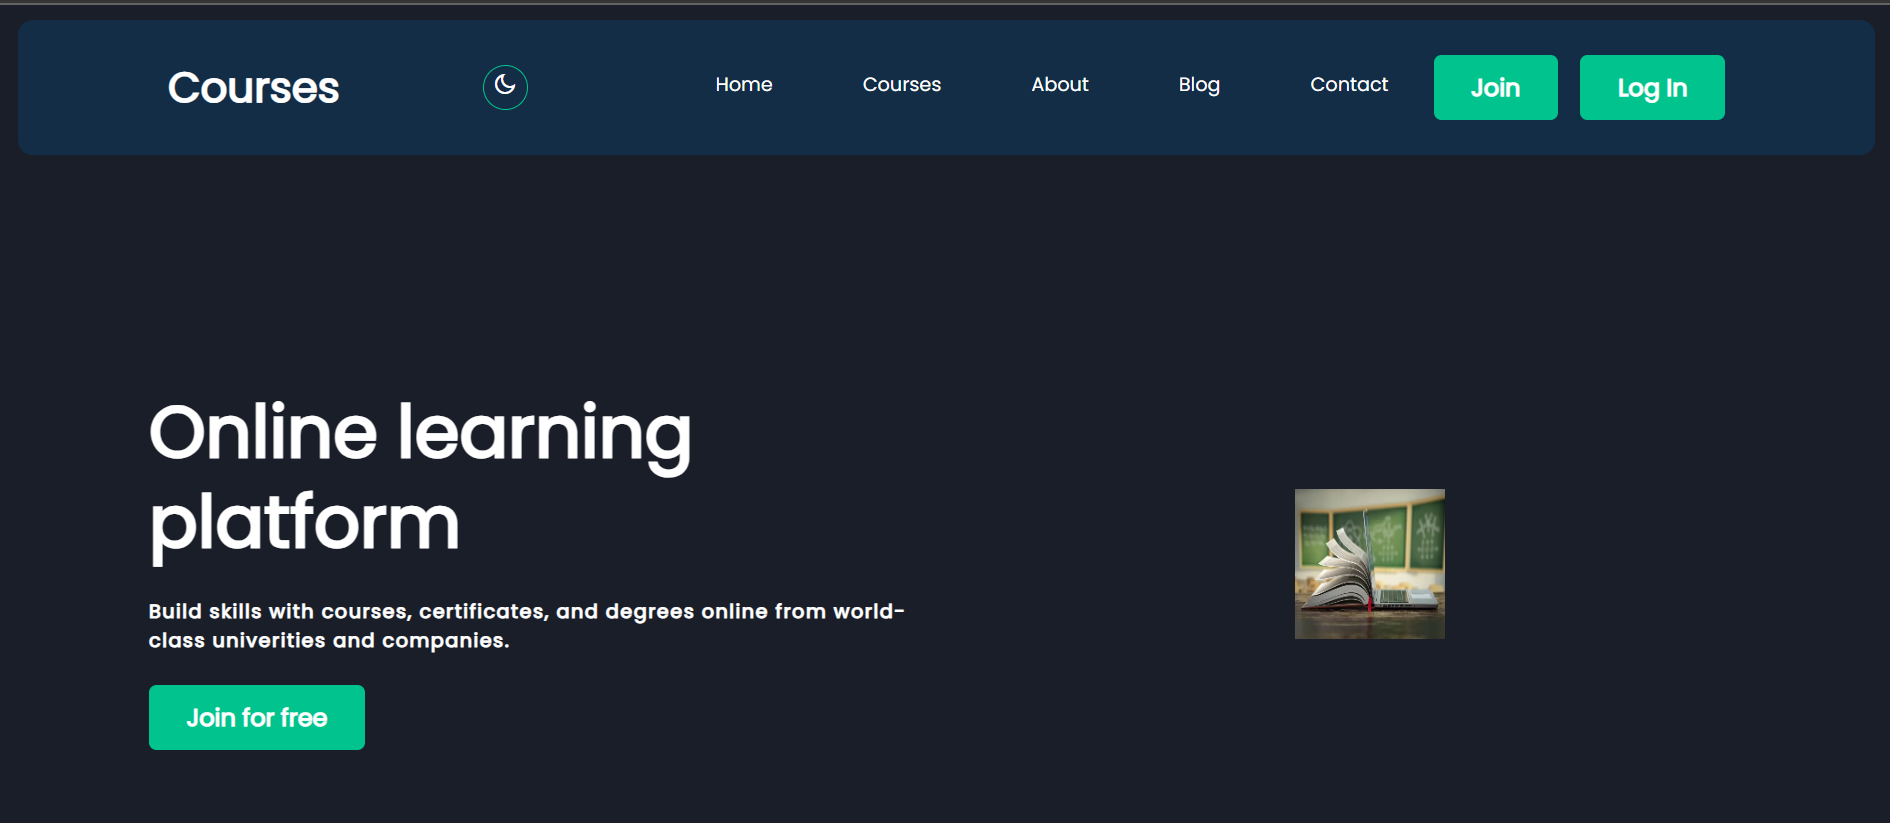Image resolution: width=1890 pixels, height=823 pixels.
Task: Toggle dark mode with the moon icon
Action: [505, 87]
